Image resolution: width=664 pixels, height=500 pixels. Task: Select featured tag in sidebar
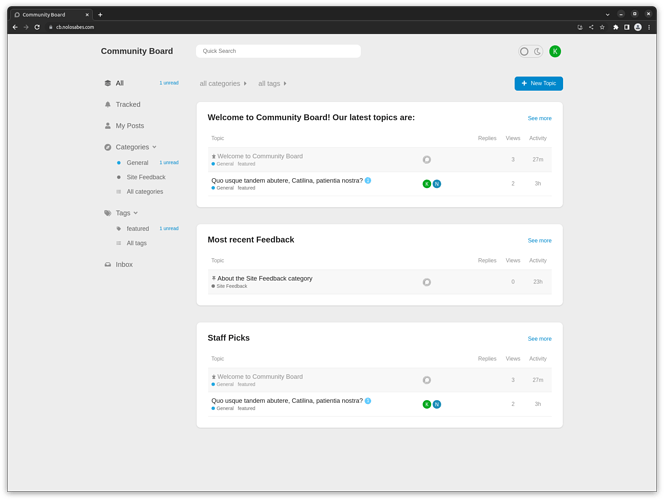coord(138,229)
